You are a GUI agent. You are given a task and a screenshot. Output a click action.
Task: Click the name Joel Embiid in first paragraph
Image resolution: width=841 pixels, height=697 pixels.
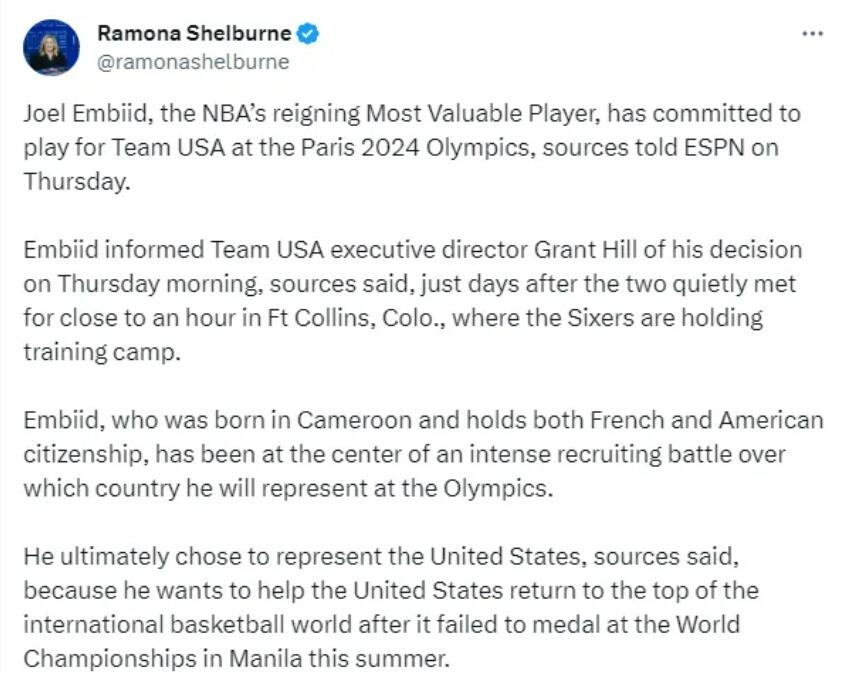85,113
